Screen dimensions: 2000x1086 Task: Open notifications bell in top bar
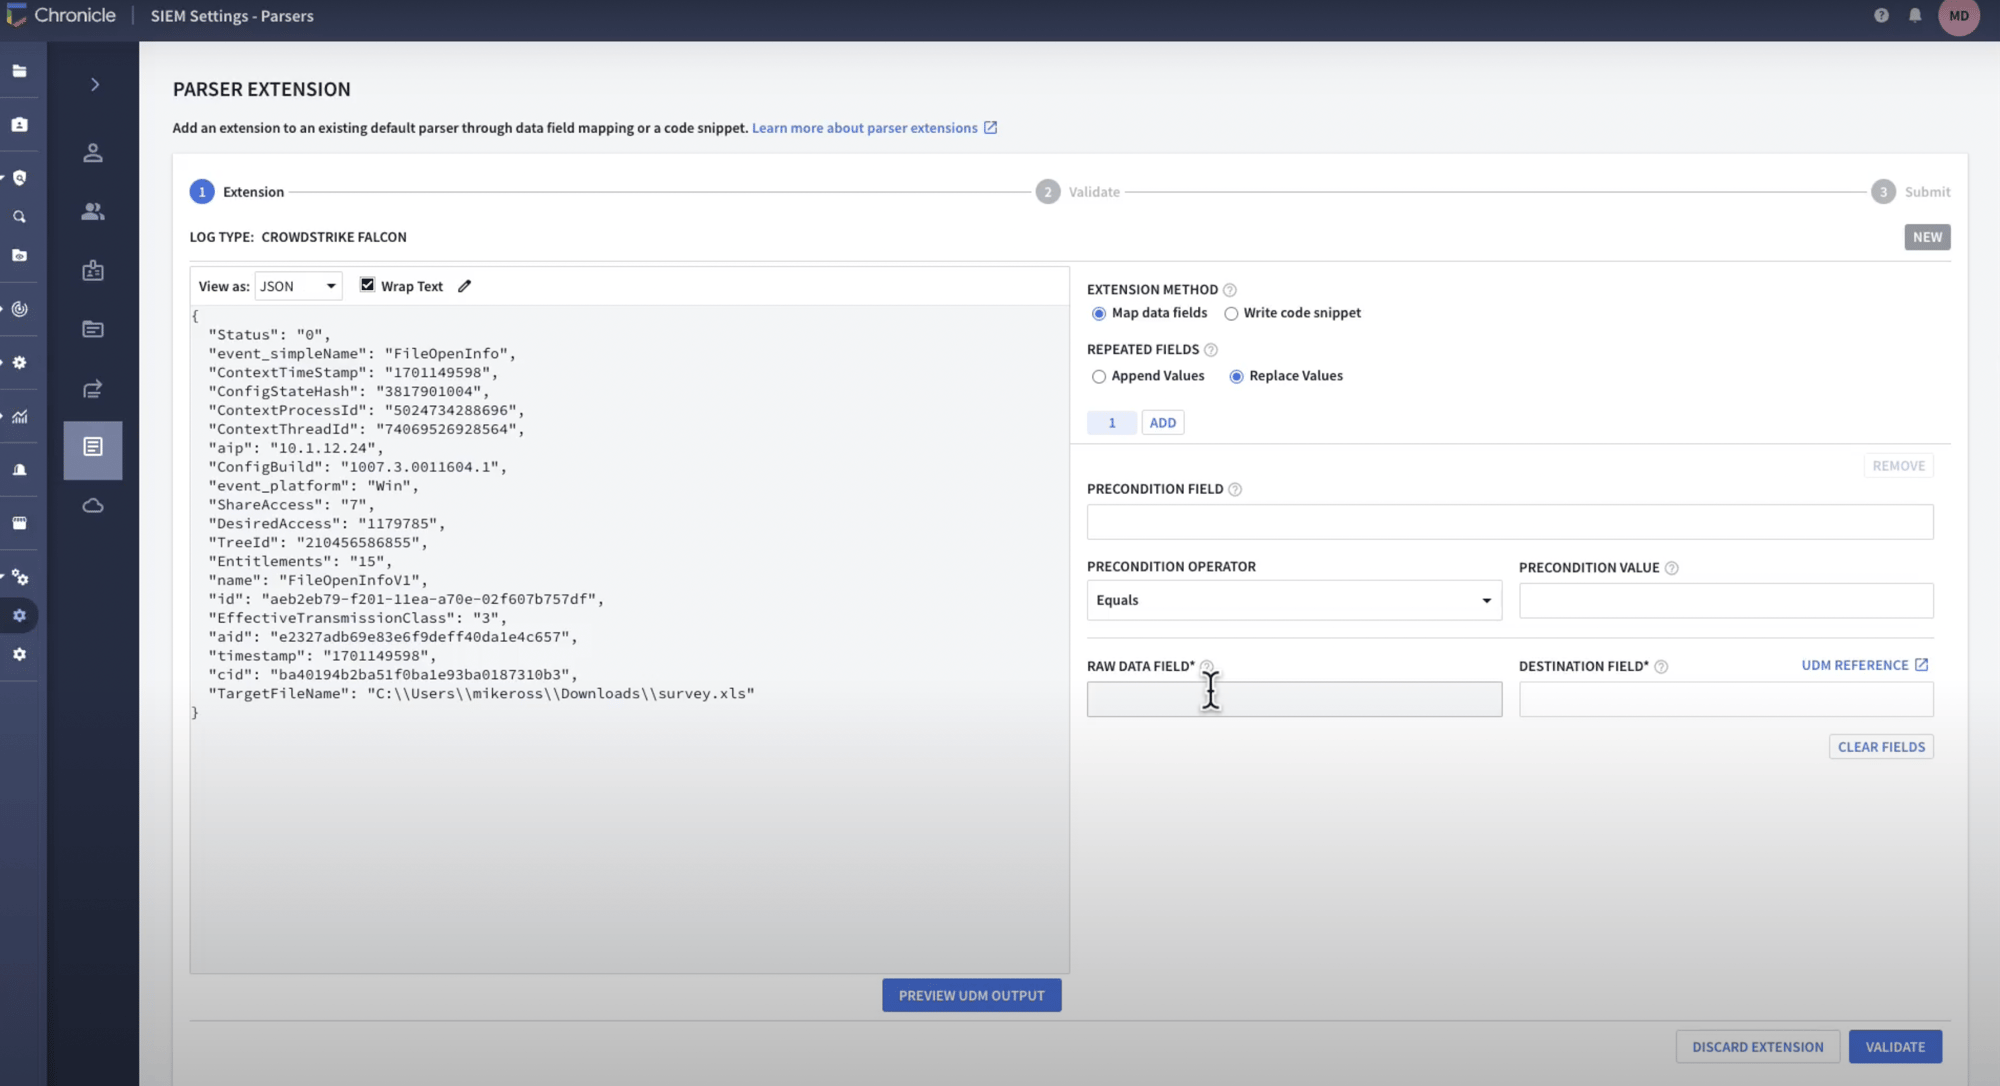pos(1915,15)
